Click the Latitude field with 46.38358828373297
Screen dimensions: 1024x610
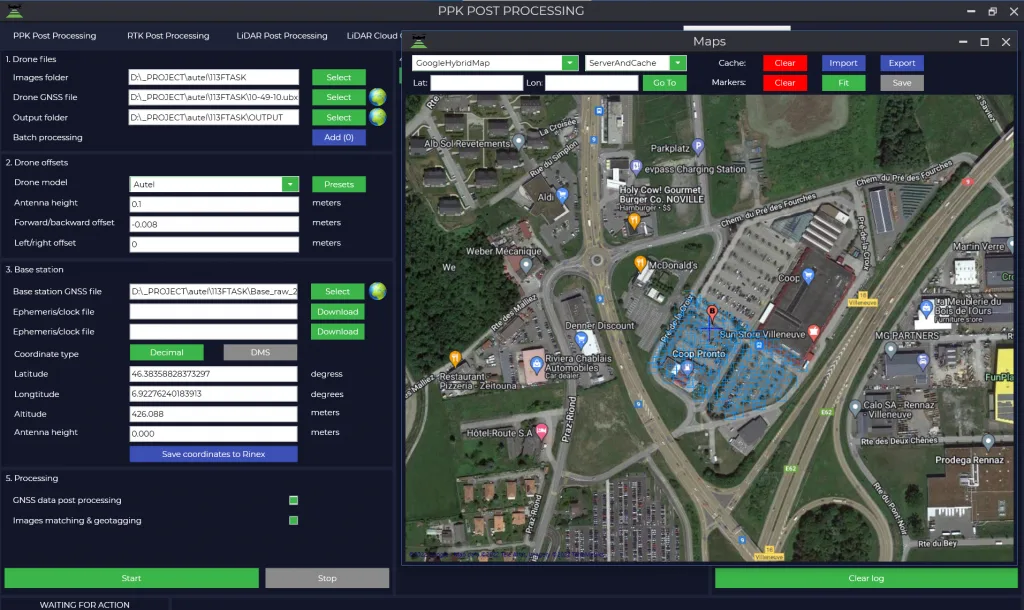[213, 374]
